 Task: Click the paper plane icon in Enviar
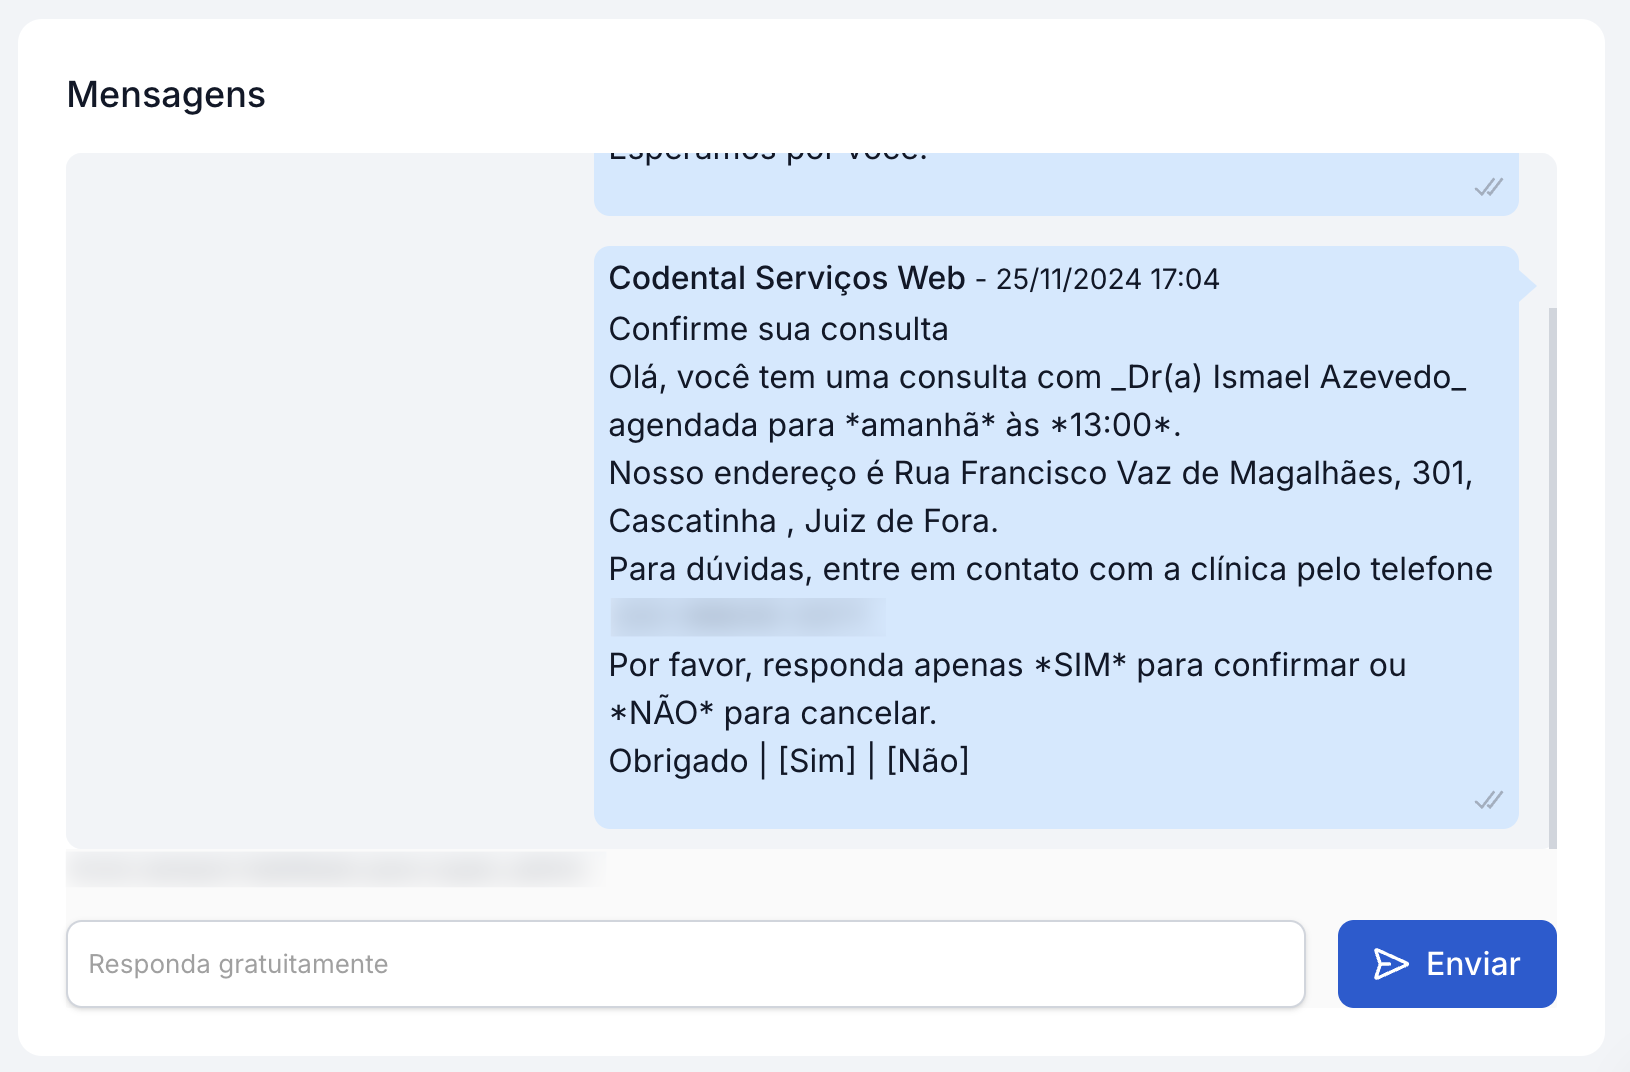[1390, 964]
